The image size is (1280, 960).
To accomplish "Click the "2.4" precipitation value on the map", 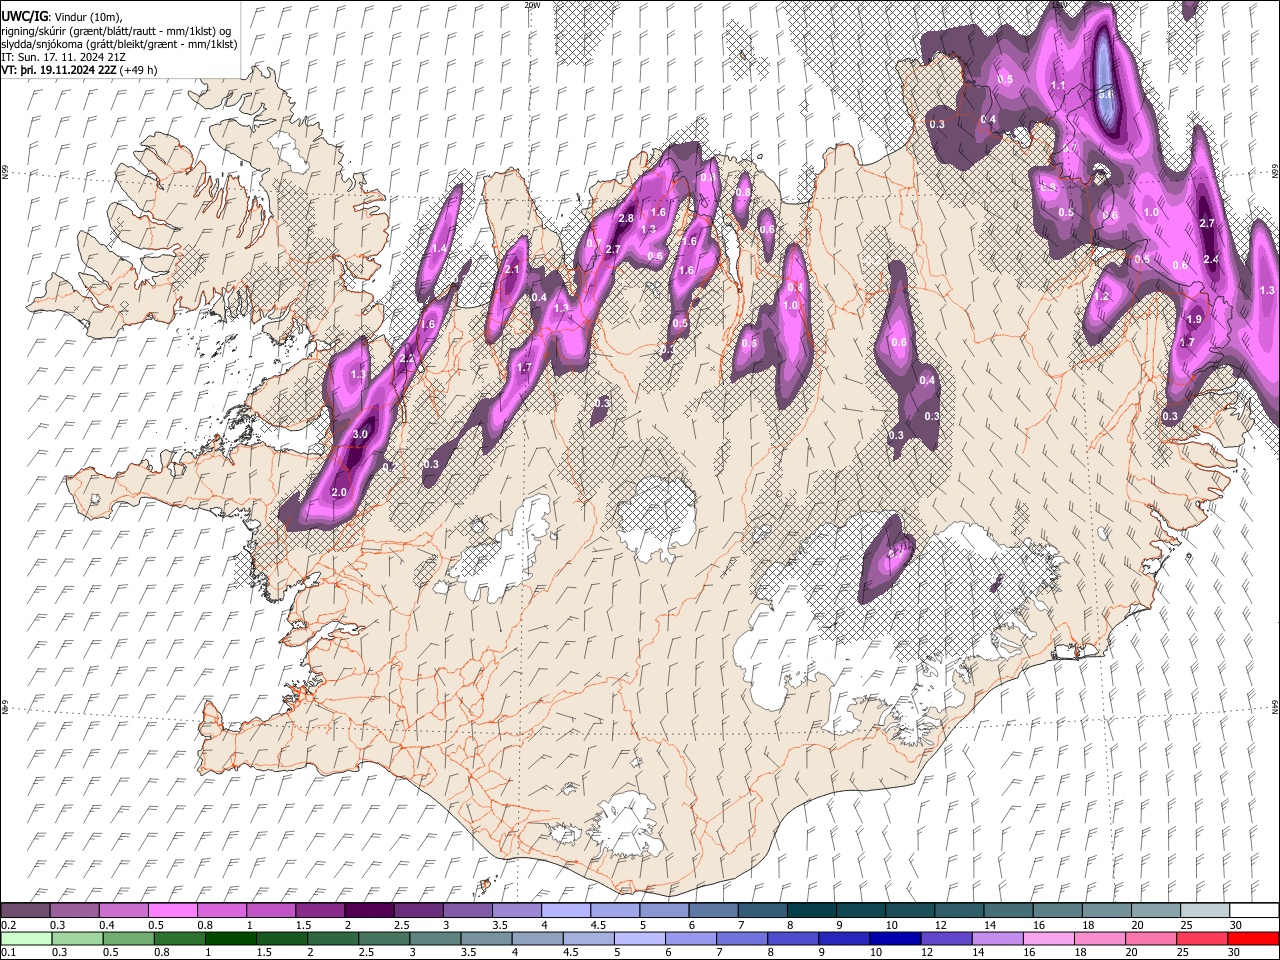I will click(x=1211, y=259).
